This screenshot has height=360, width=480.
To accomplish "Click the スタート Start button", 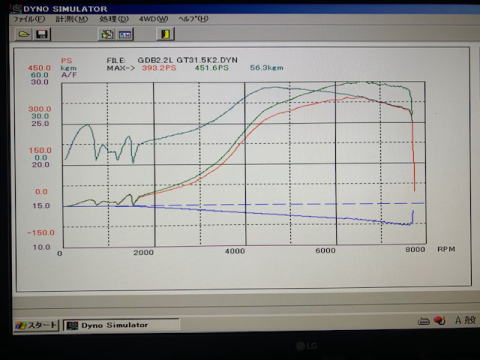I will [x=36, y=325].
